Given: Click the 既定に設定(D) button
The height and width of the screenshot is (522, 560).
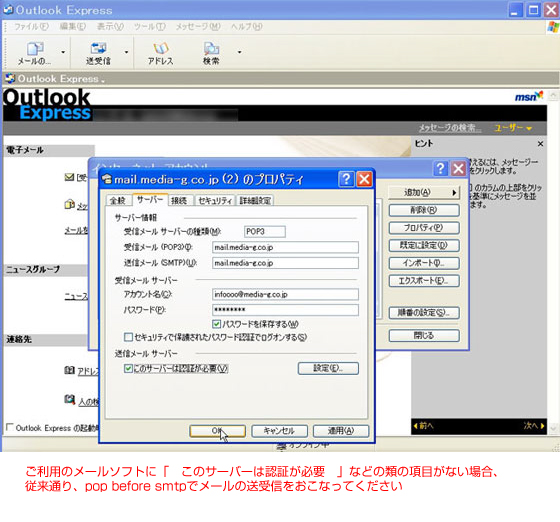Looking at the screenshot, I should click(424, 245).
